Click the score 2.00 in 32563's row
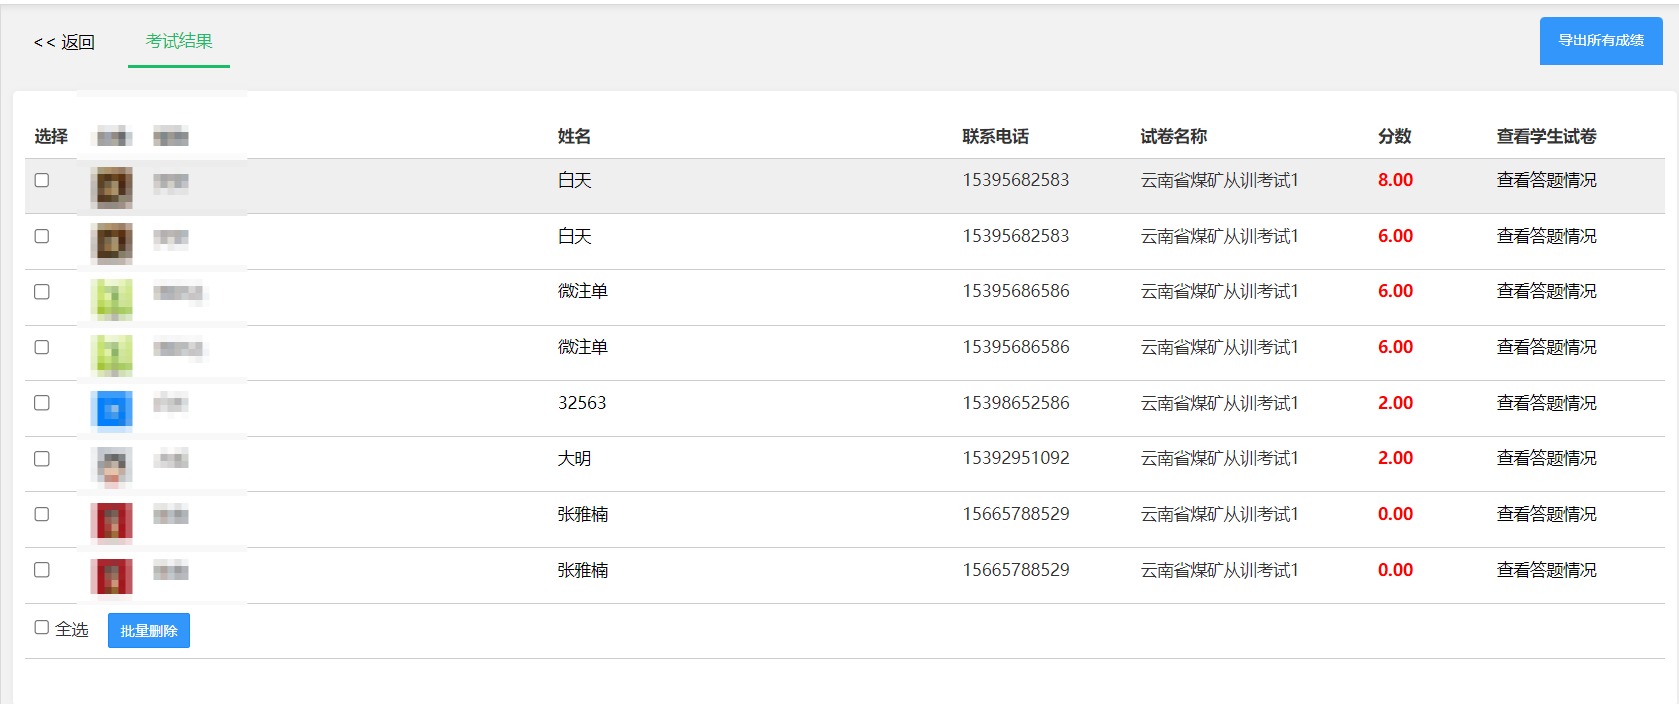This screenshot has width=1679, height=704. 1395,403
